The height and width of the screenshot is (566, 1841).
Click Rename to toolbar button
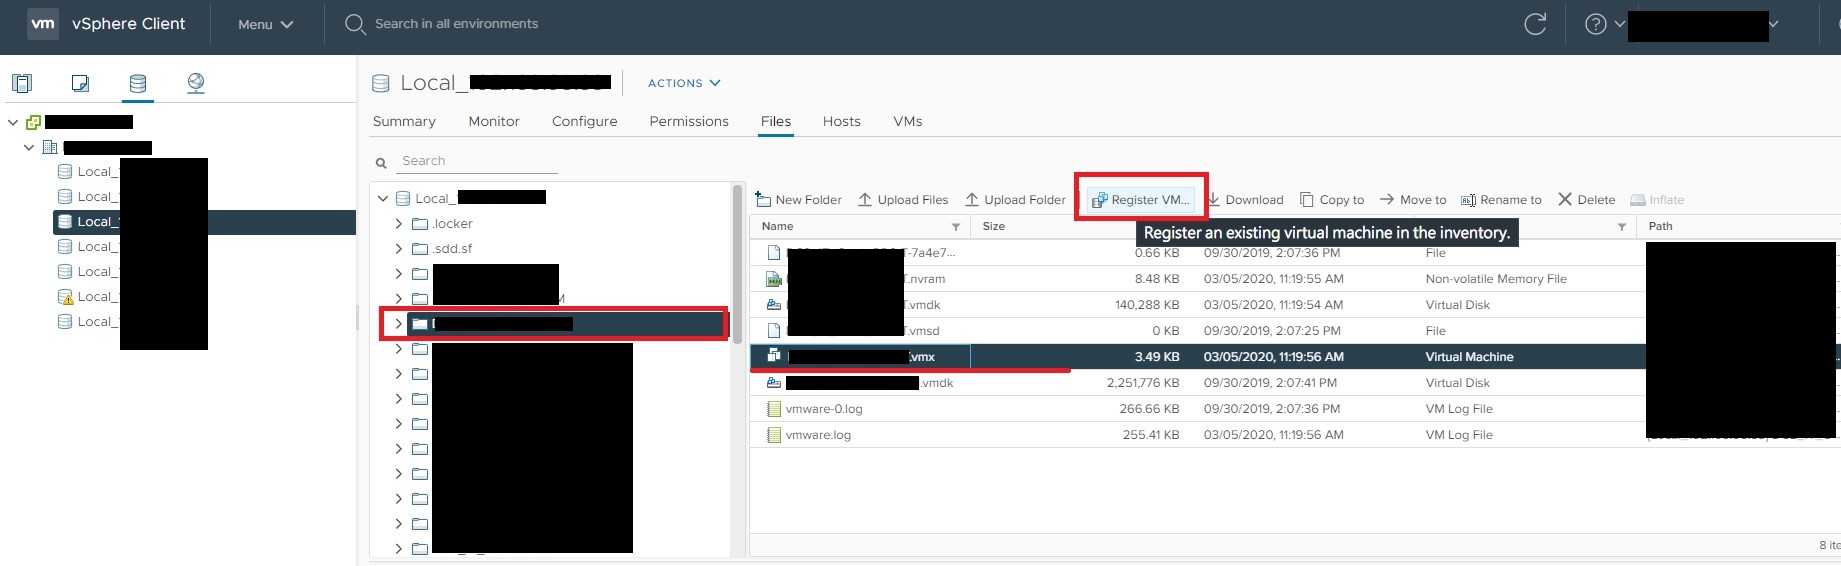[1501, 200]
